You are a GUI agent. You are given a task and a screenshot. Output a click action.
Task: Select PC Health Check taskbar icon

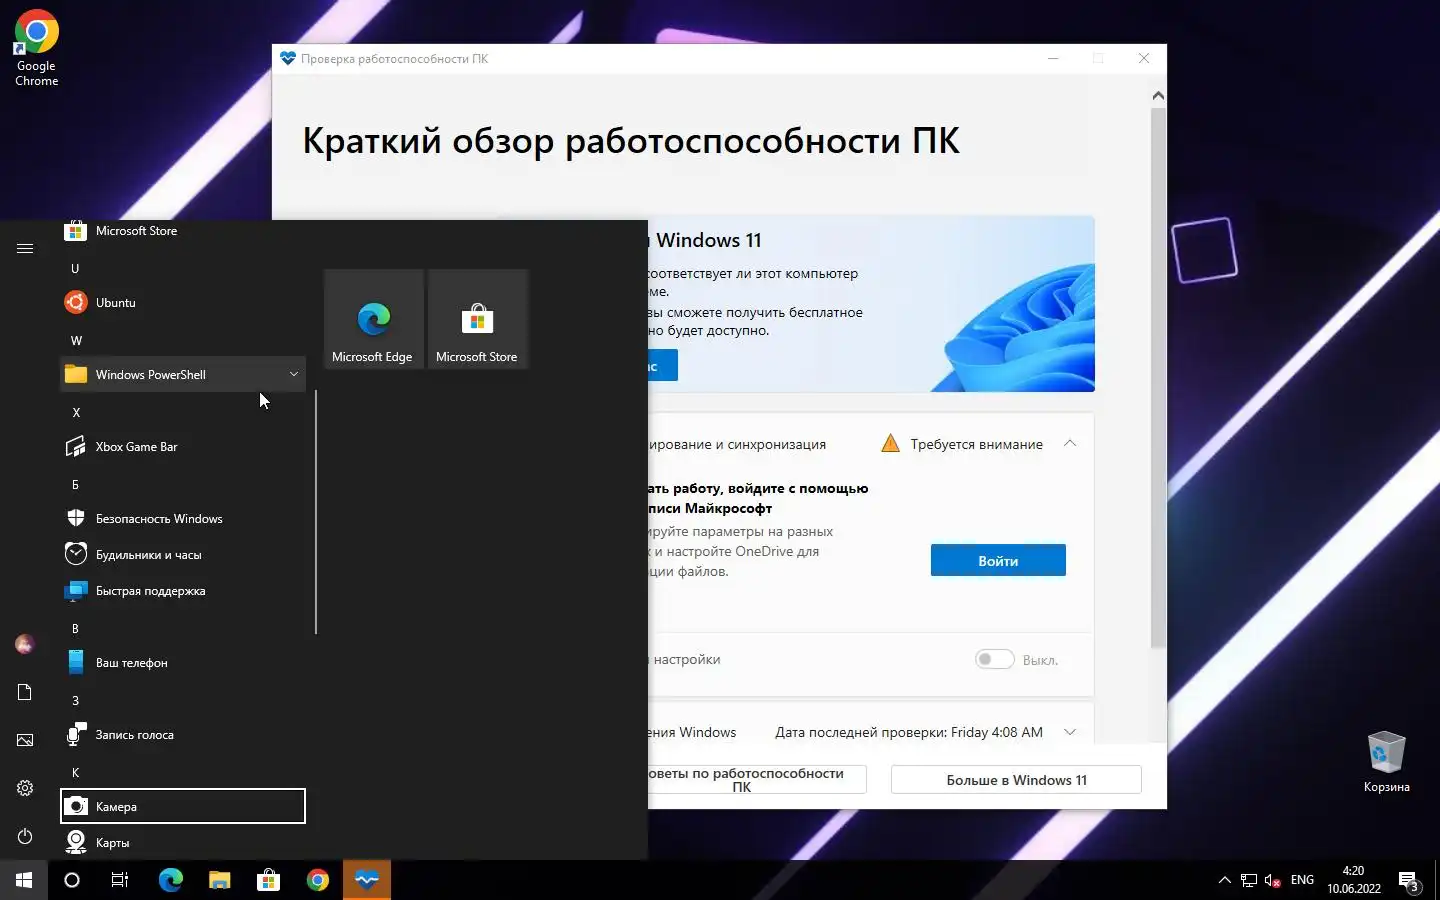point(367,880)
